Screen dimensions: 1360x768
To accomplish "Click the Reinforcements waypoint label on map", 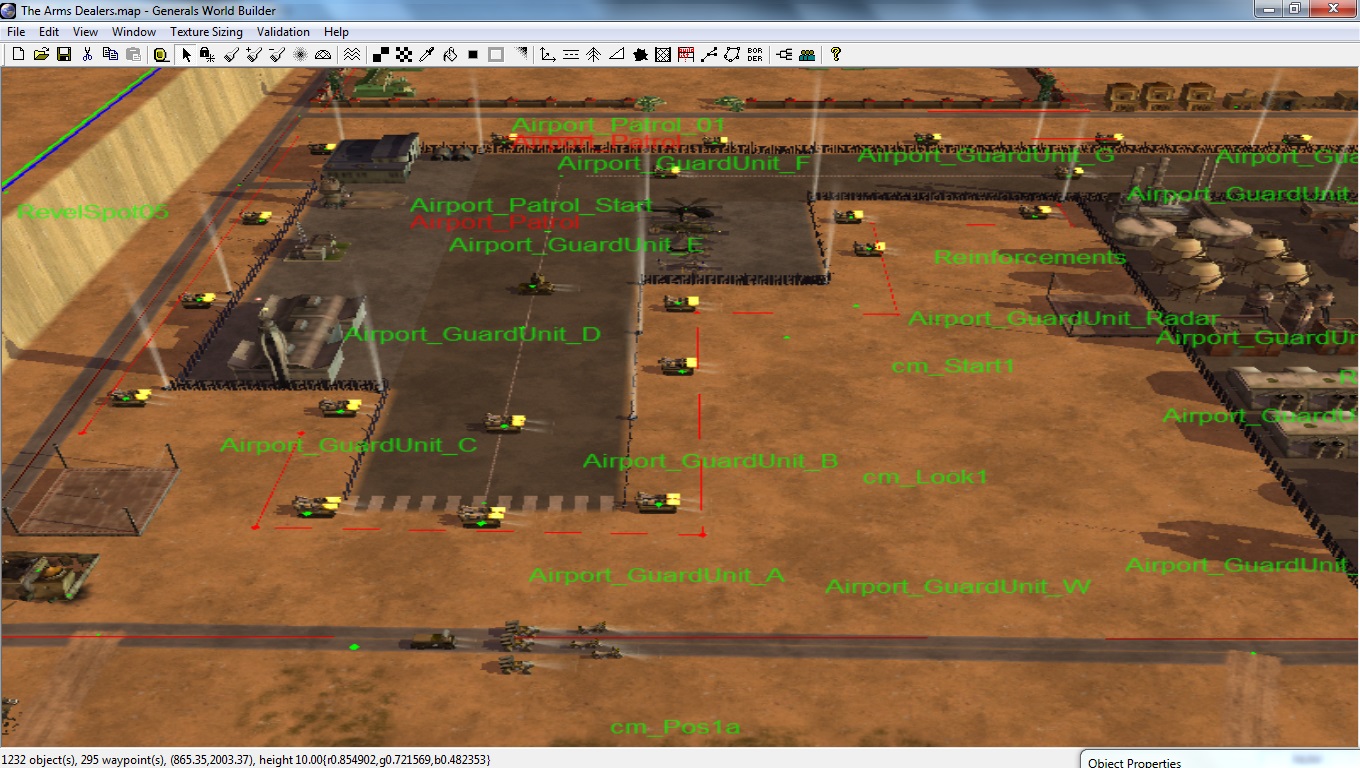I will click(1029, 258).
